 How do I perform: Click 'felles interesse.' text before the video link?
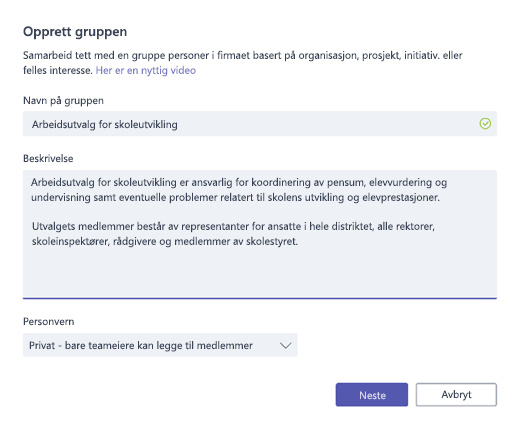click(x=58, y=70)
